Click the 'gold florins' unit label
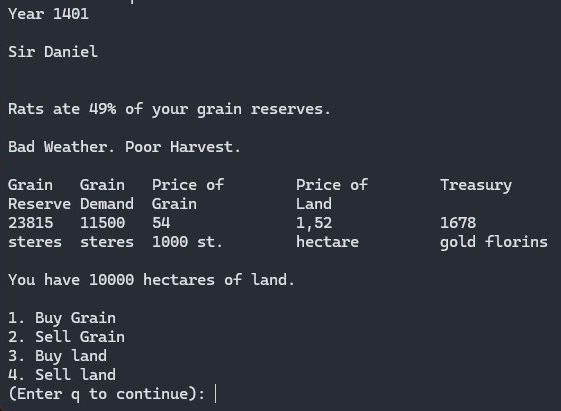The height and width of the screenshot is (411, 561). pyautogui.click(x=494, y=242)
